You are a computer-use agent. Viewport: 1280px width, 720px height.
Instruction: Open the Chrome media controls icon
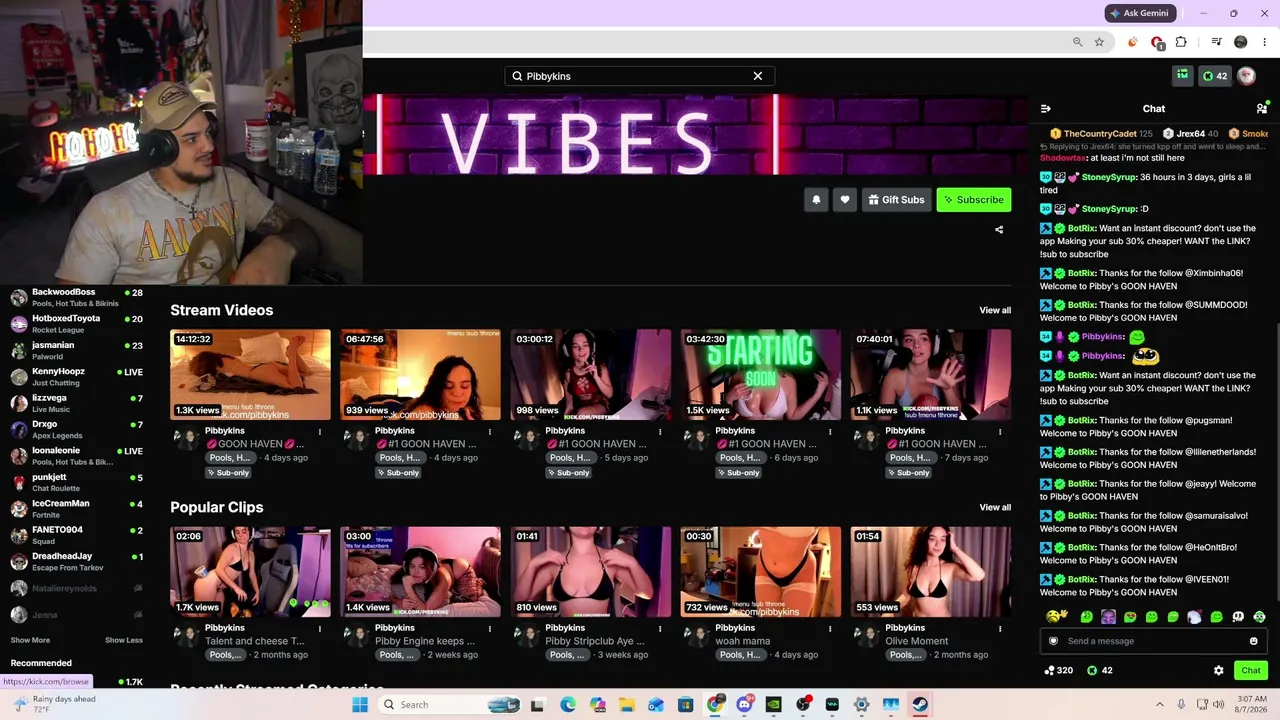click(x=1216, y=42)
